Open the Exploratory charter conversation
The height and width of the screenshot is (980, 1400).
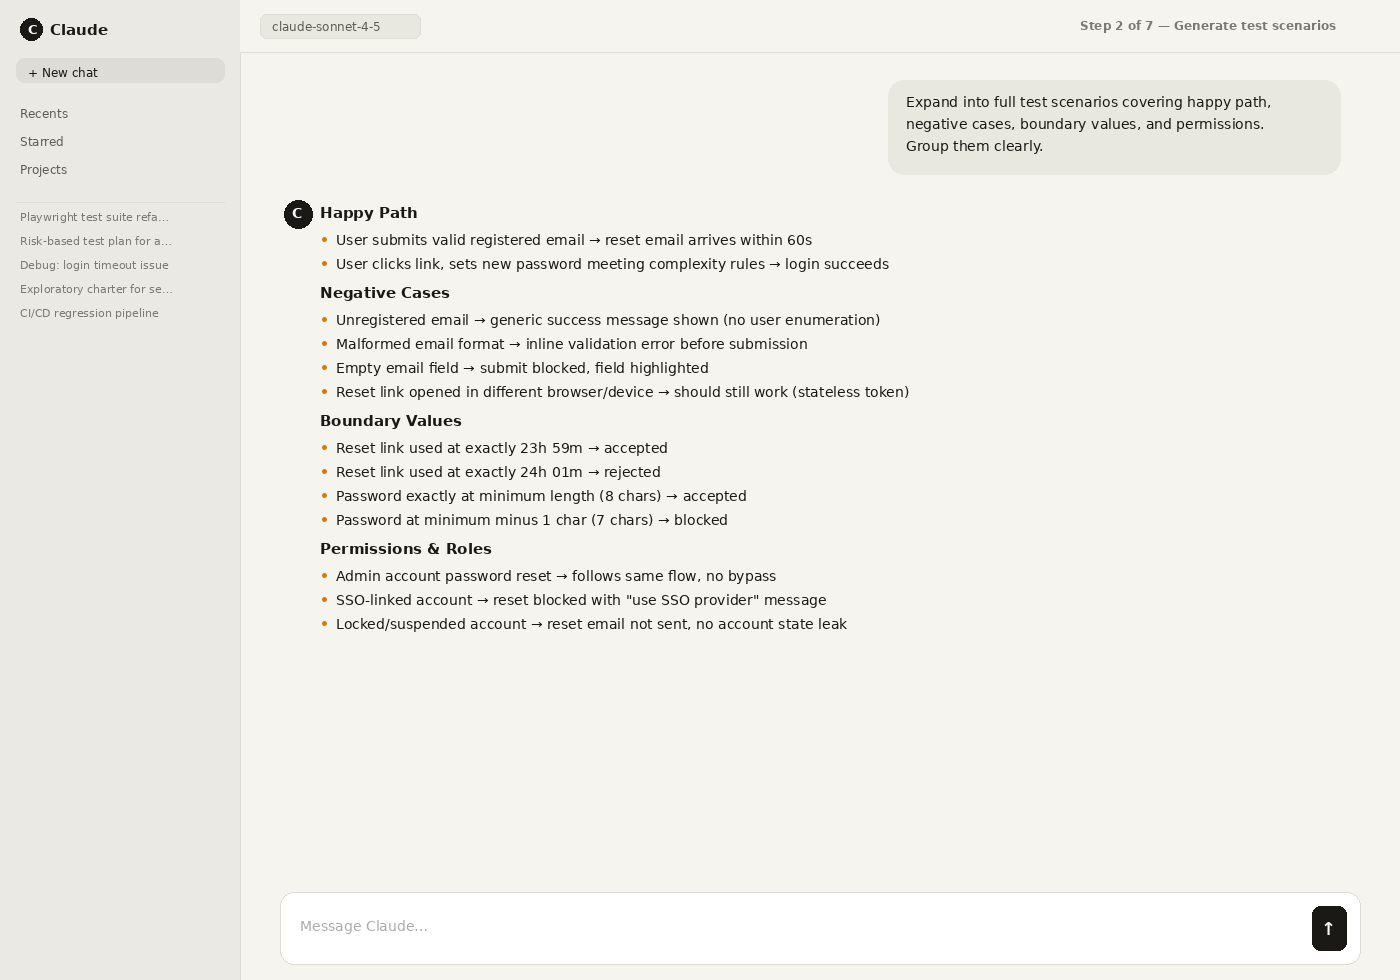96,289
